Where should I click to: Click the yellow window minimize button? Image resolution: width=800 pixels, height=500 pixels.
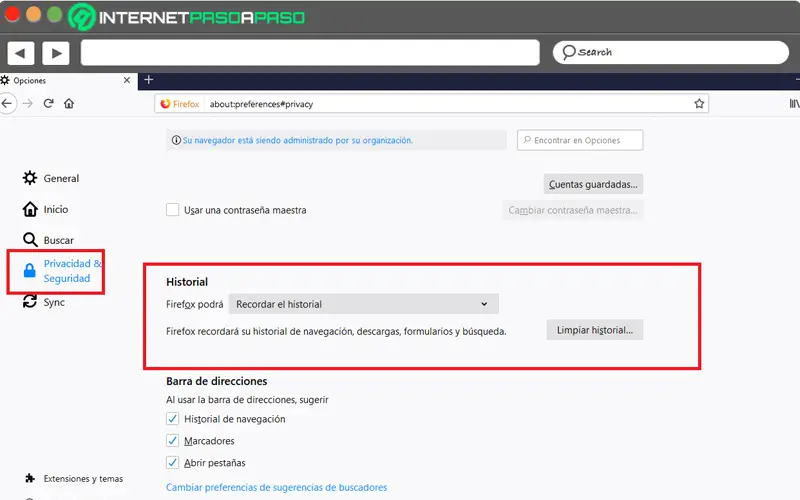point(33,14)
